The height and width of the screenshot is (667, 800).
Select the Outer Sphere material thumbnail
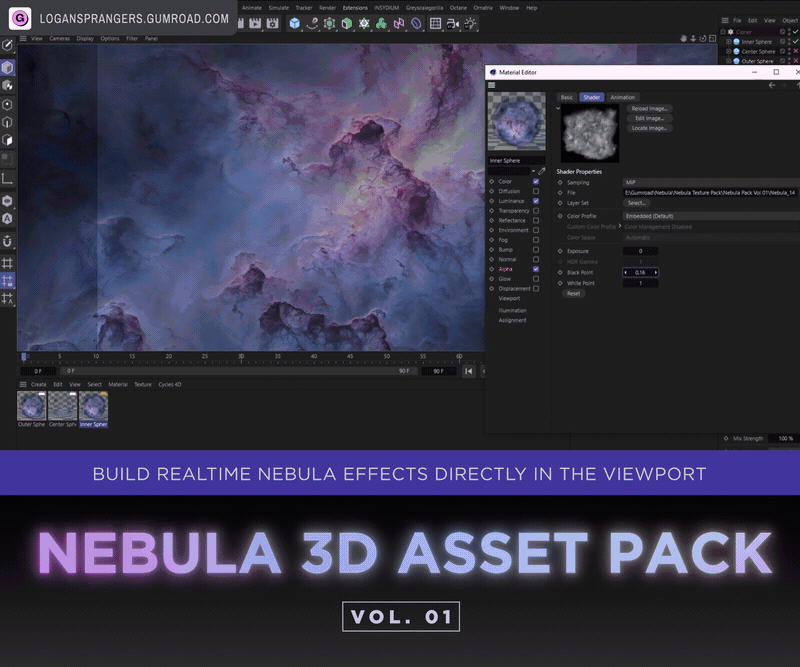point(32,406)
